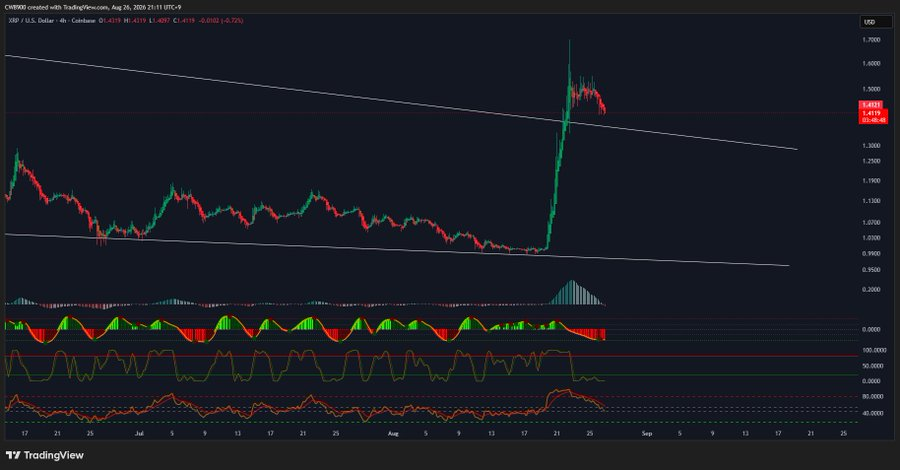Click the 40.0000 RSI scale label
The width and height of the screenshot is (900, 470).
click(872, 413)
